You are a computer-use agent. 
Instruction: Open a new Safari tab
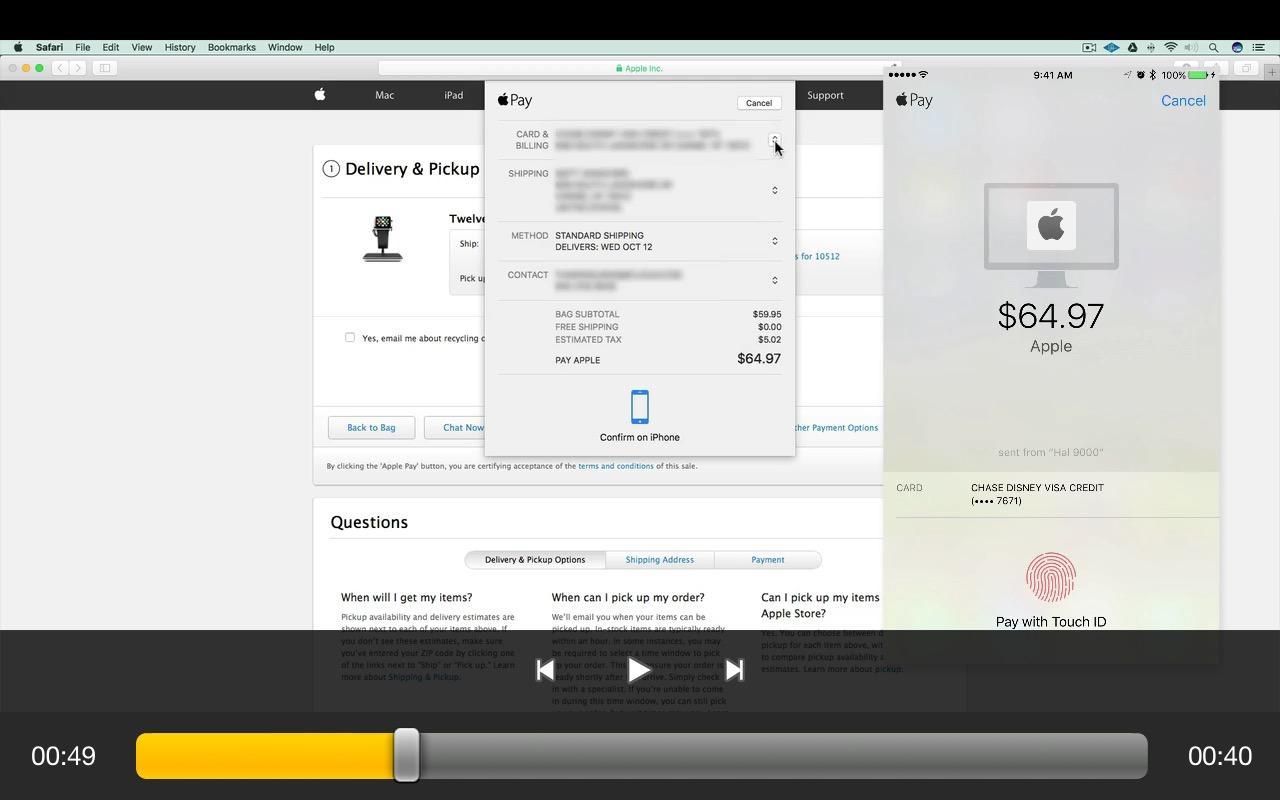pyautogui.click(x=1272, y=71)
